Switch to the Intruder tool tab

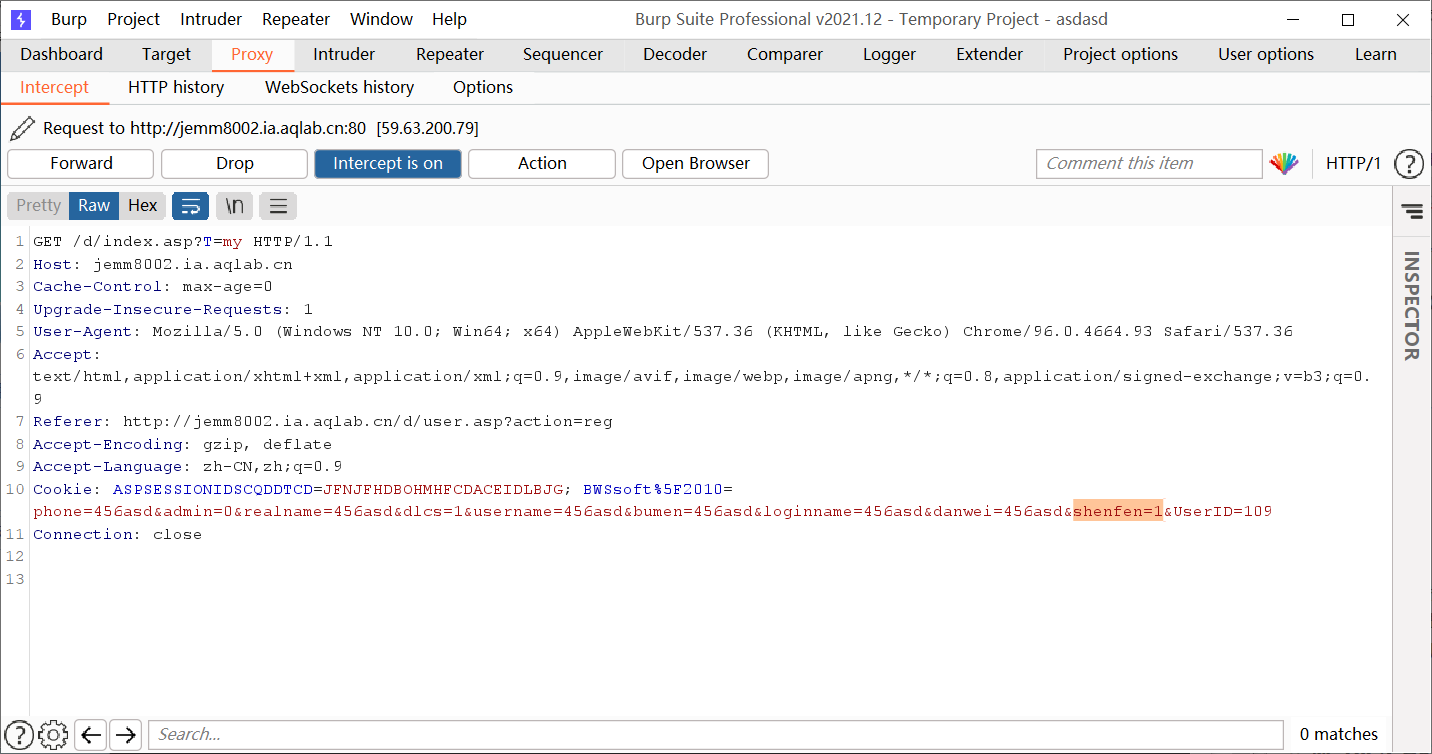344,54
